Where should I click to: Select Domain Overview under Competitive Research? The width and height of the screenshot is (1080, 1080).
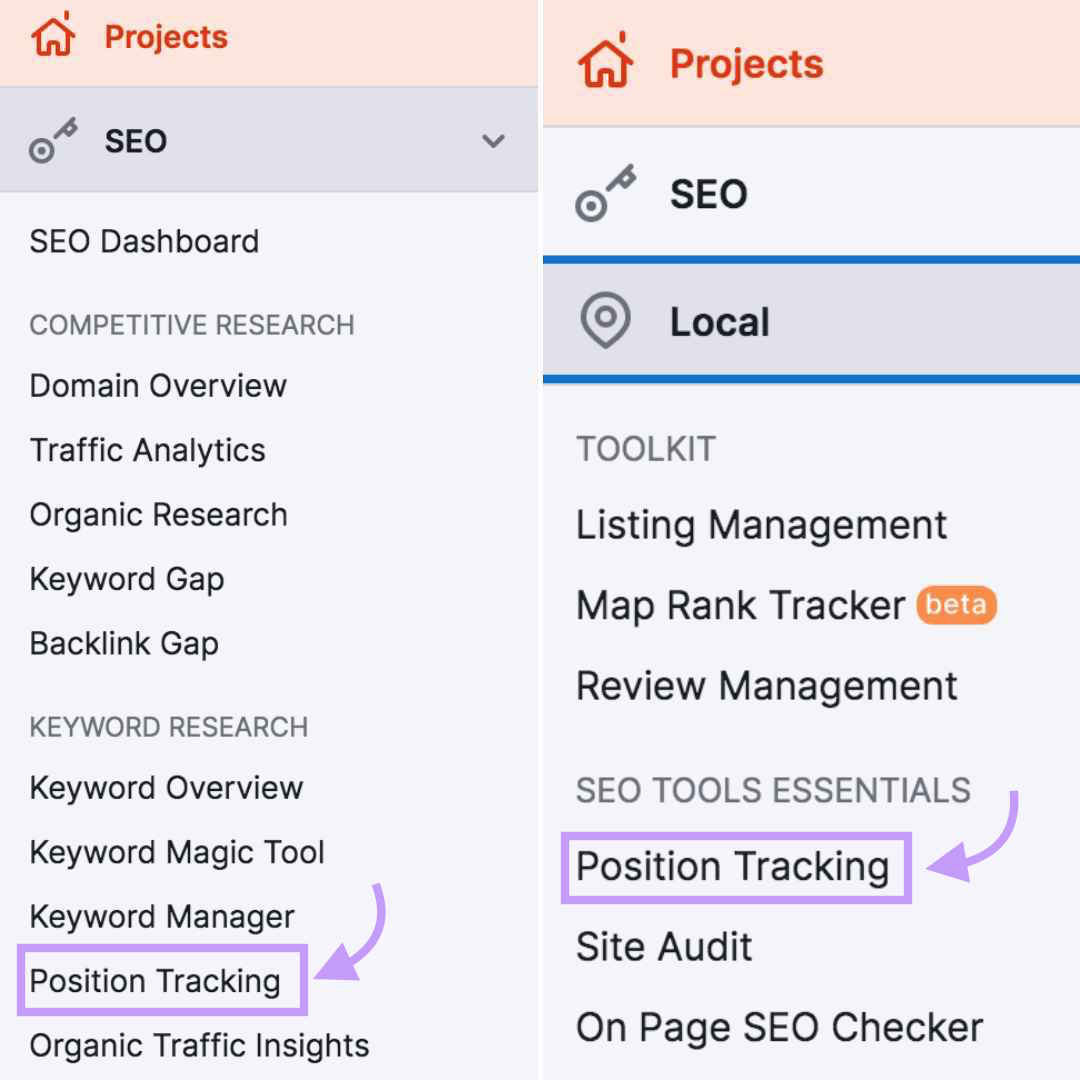pyautogui.click(x=158, y=386)
